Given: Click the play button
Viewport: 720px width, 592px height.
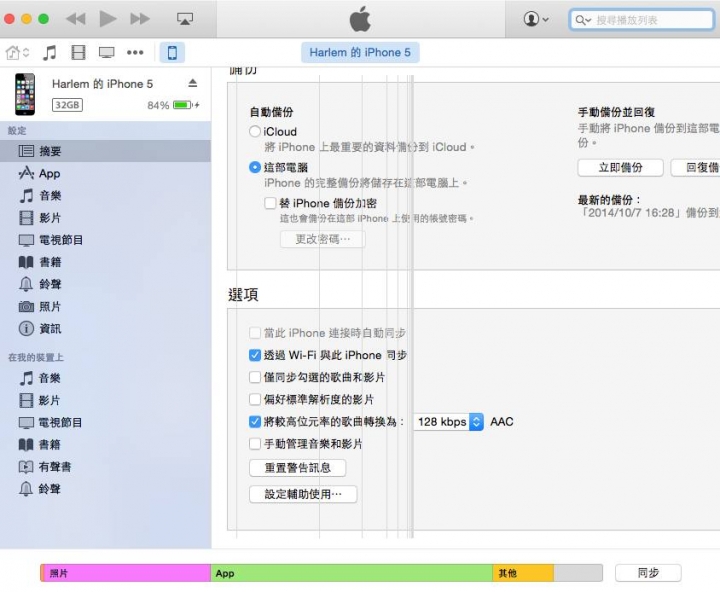Looking at the screenshot, I should (108, 19).
